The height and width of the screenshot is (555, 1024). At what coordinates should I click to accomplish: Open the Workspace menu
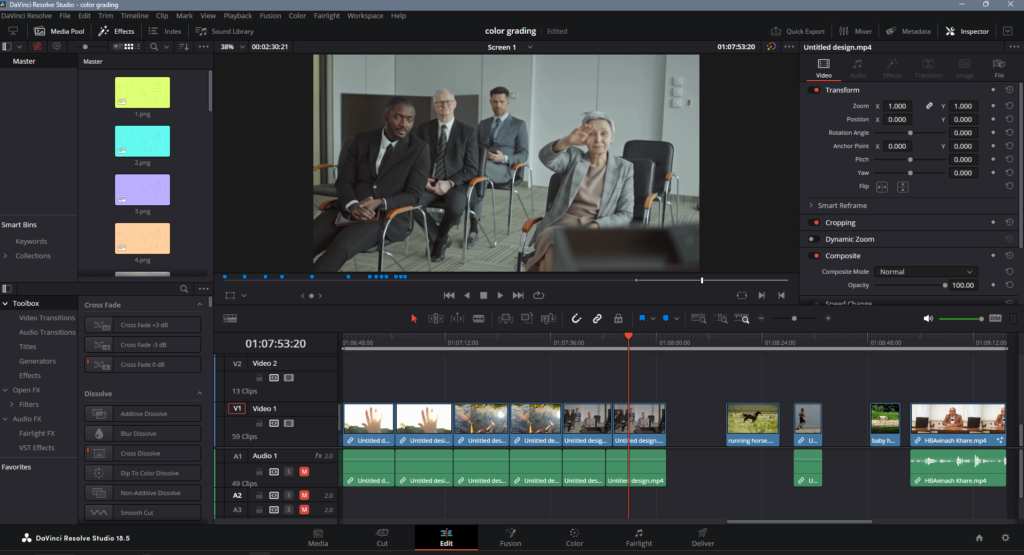[x=365, y=16]
